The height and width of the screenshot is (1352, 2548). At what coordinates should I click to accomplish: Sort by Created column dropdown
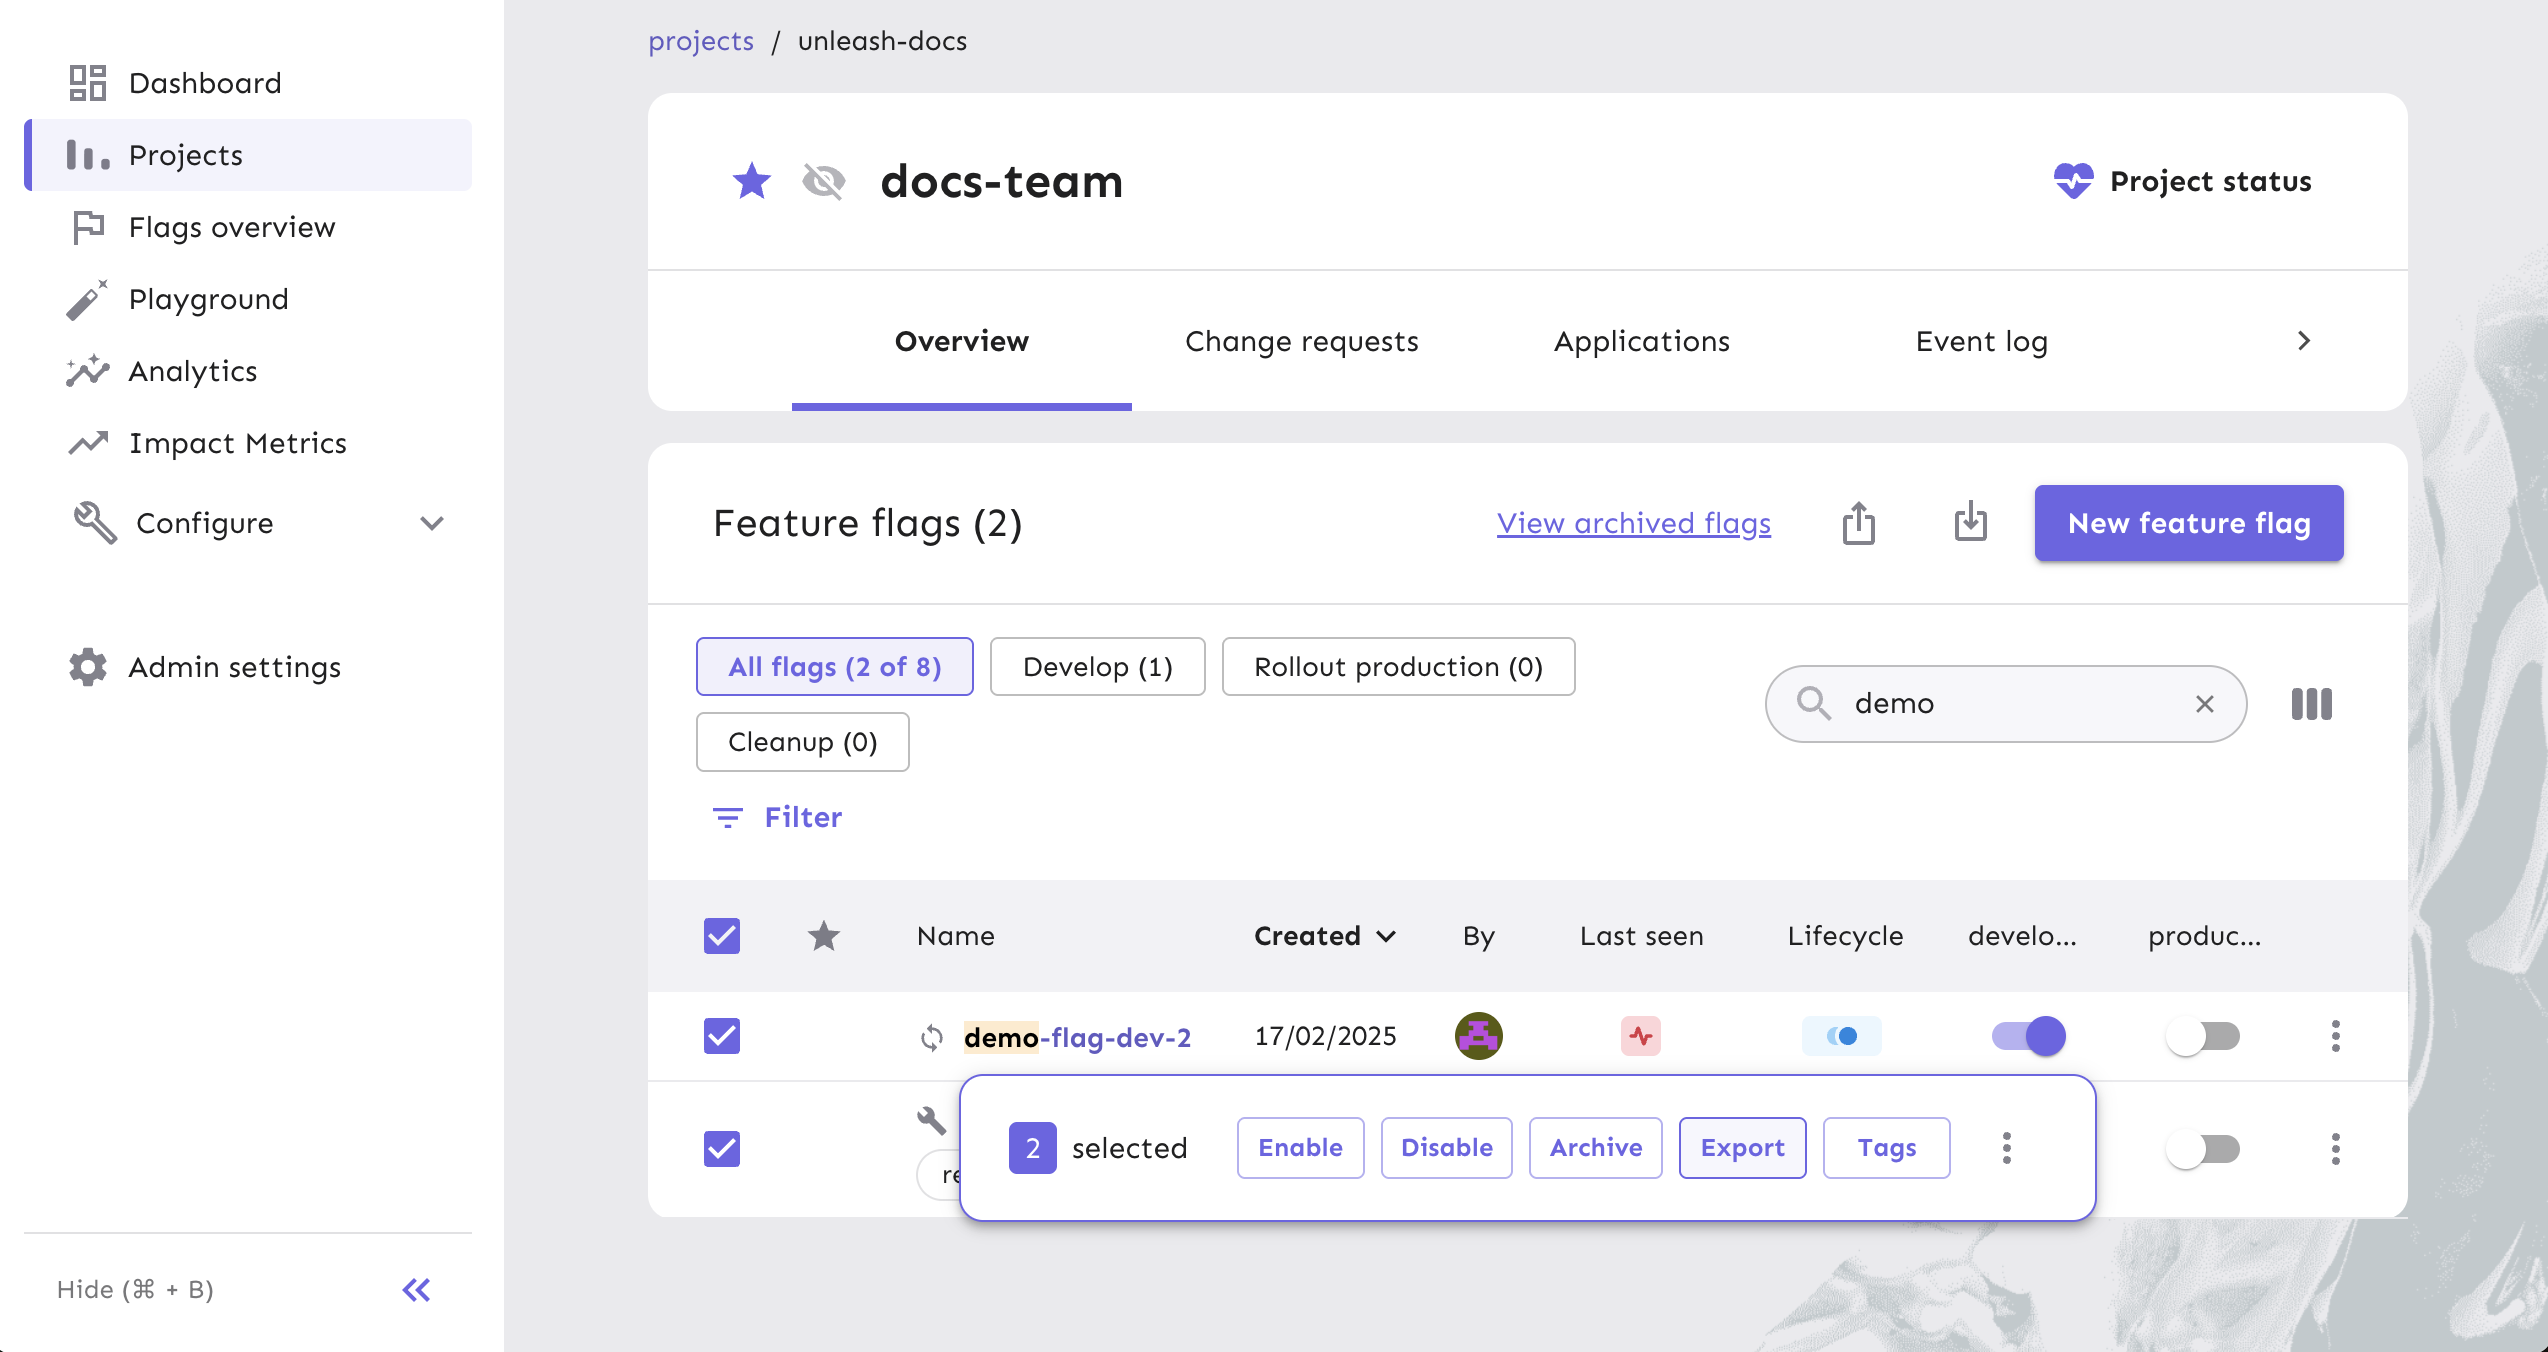(1324, 936)
